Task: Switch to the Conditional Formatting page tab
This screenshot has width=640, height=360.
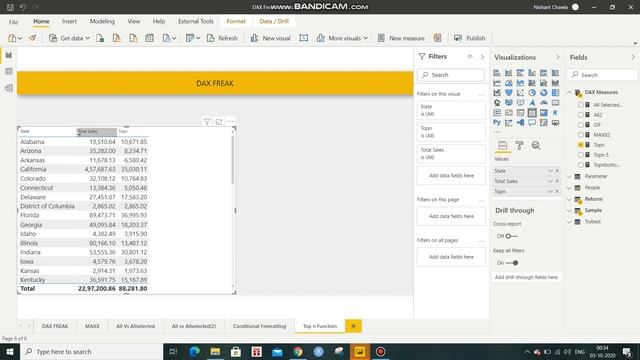Action: point(259,326)
